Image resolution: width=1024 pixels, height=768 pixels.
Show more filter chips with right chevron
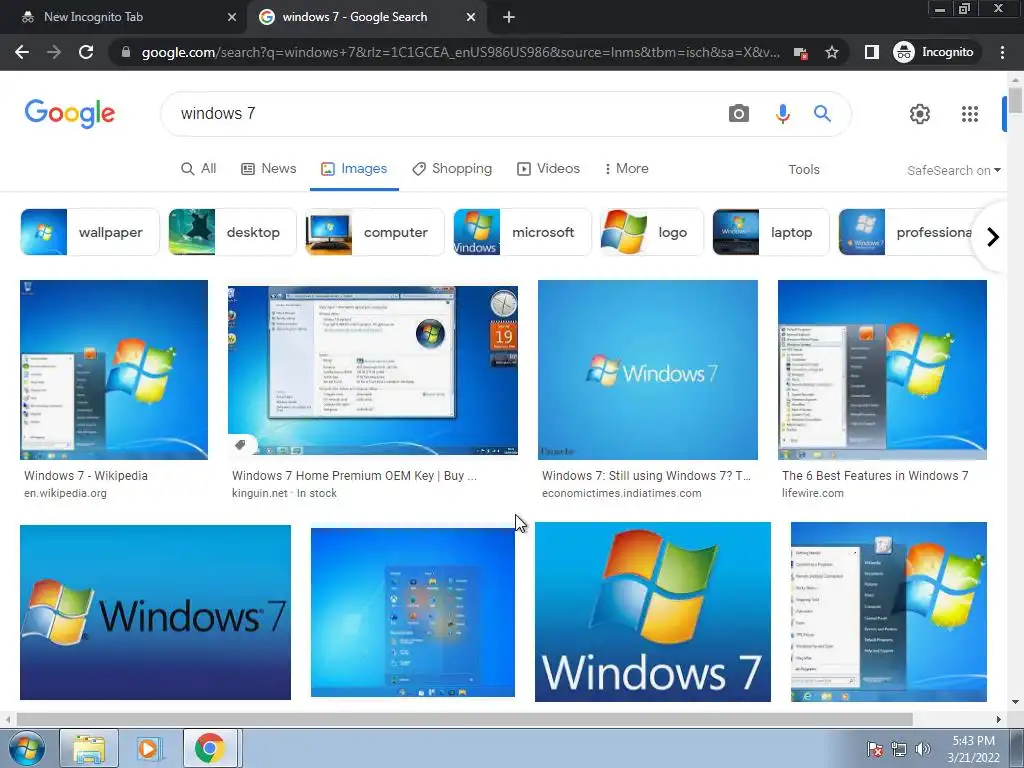tap(993, 236)
